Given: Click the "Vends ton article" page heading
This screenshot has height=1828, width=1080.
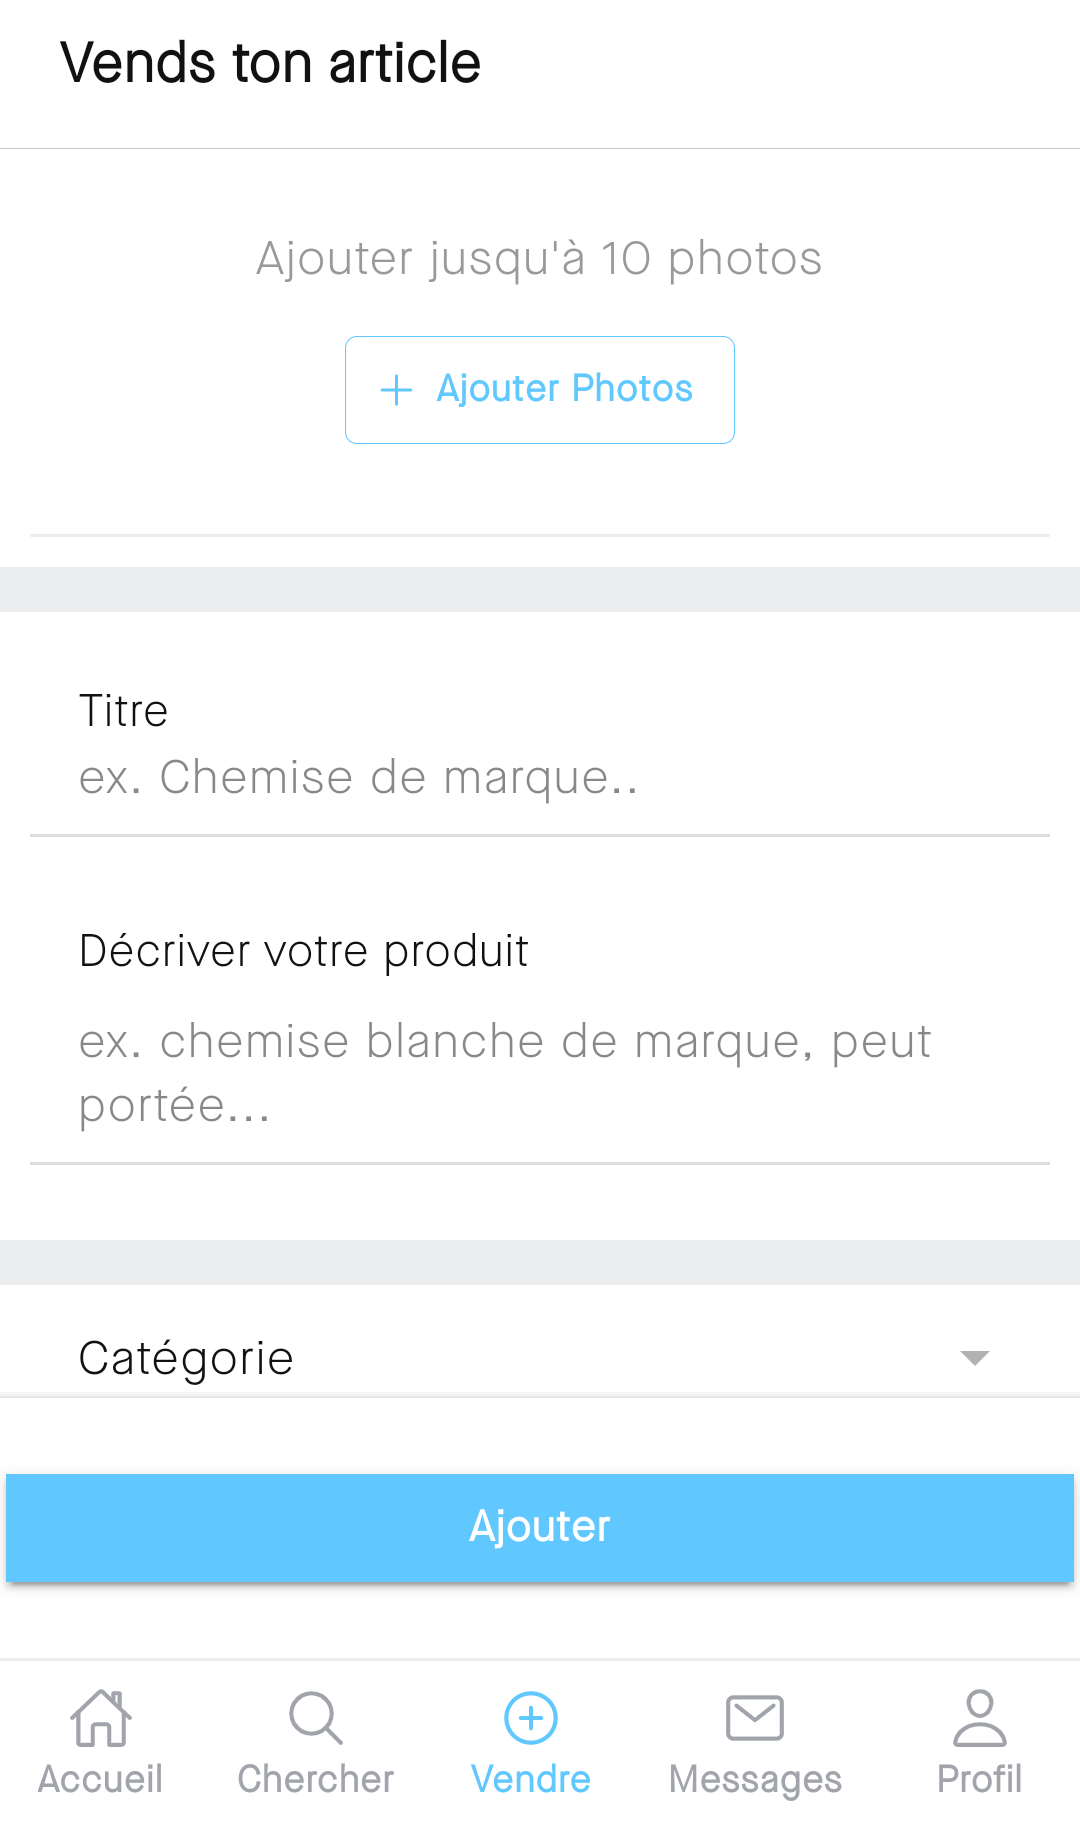Looking at the screenshot, I should click(271, 63).
